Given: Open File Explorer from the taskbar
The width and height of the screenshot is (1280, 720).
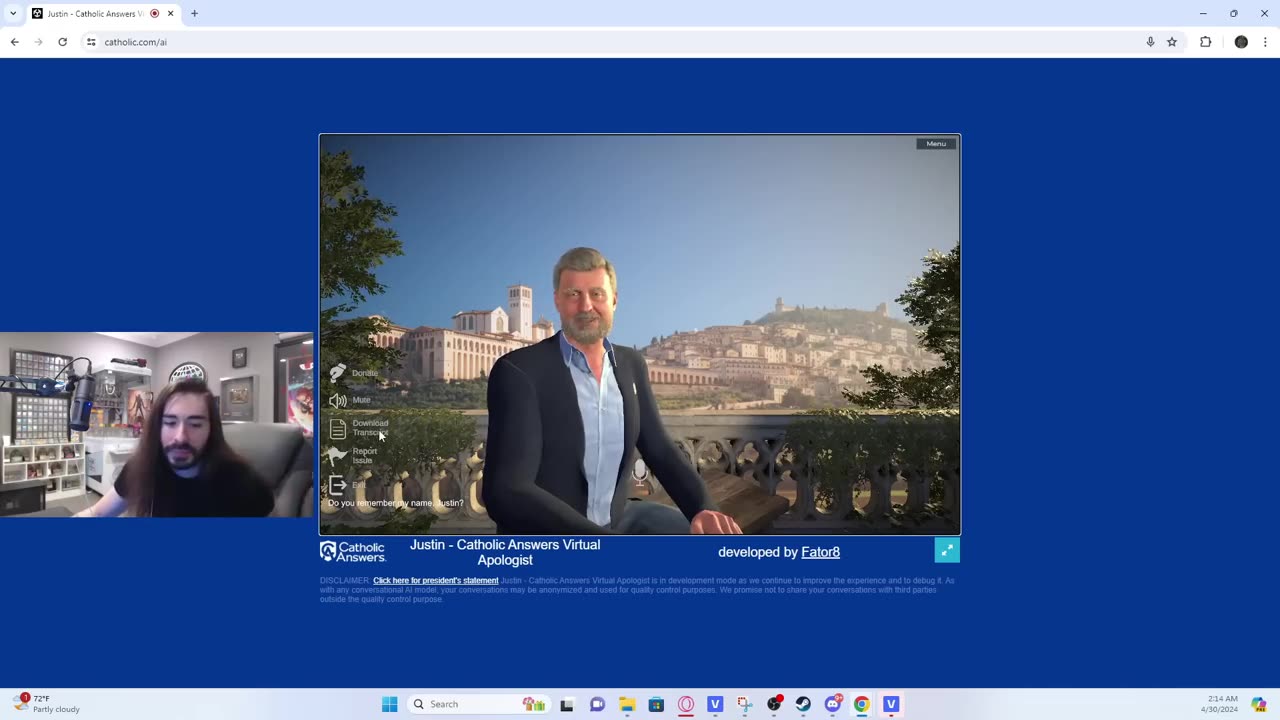Looking at the screenshot, I should [x=627, y=704].
